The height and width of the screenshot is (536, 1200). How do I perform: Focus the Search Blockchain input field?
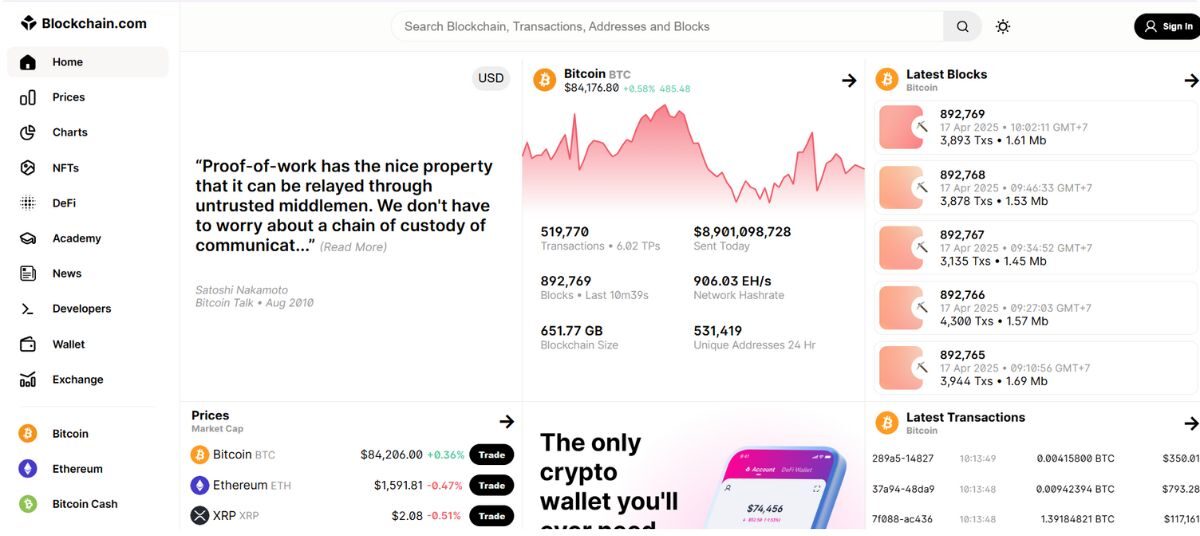[667, 27]
